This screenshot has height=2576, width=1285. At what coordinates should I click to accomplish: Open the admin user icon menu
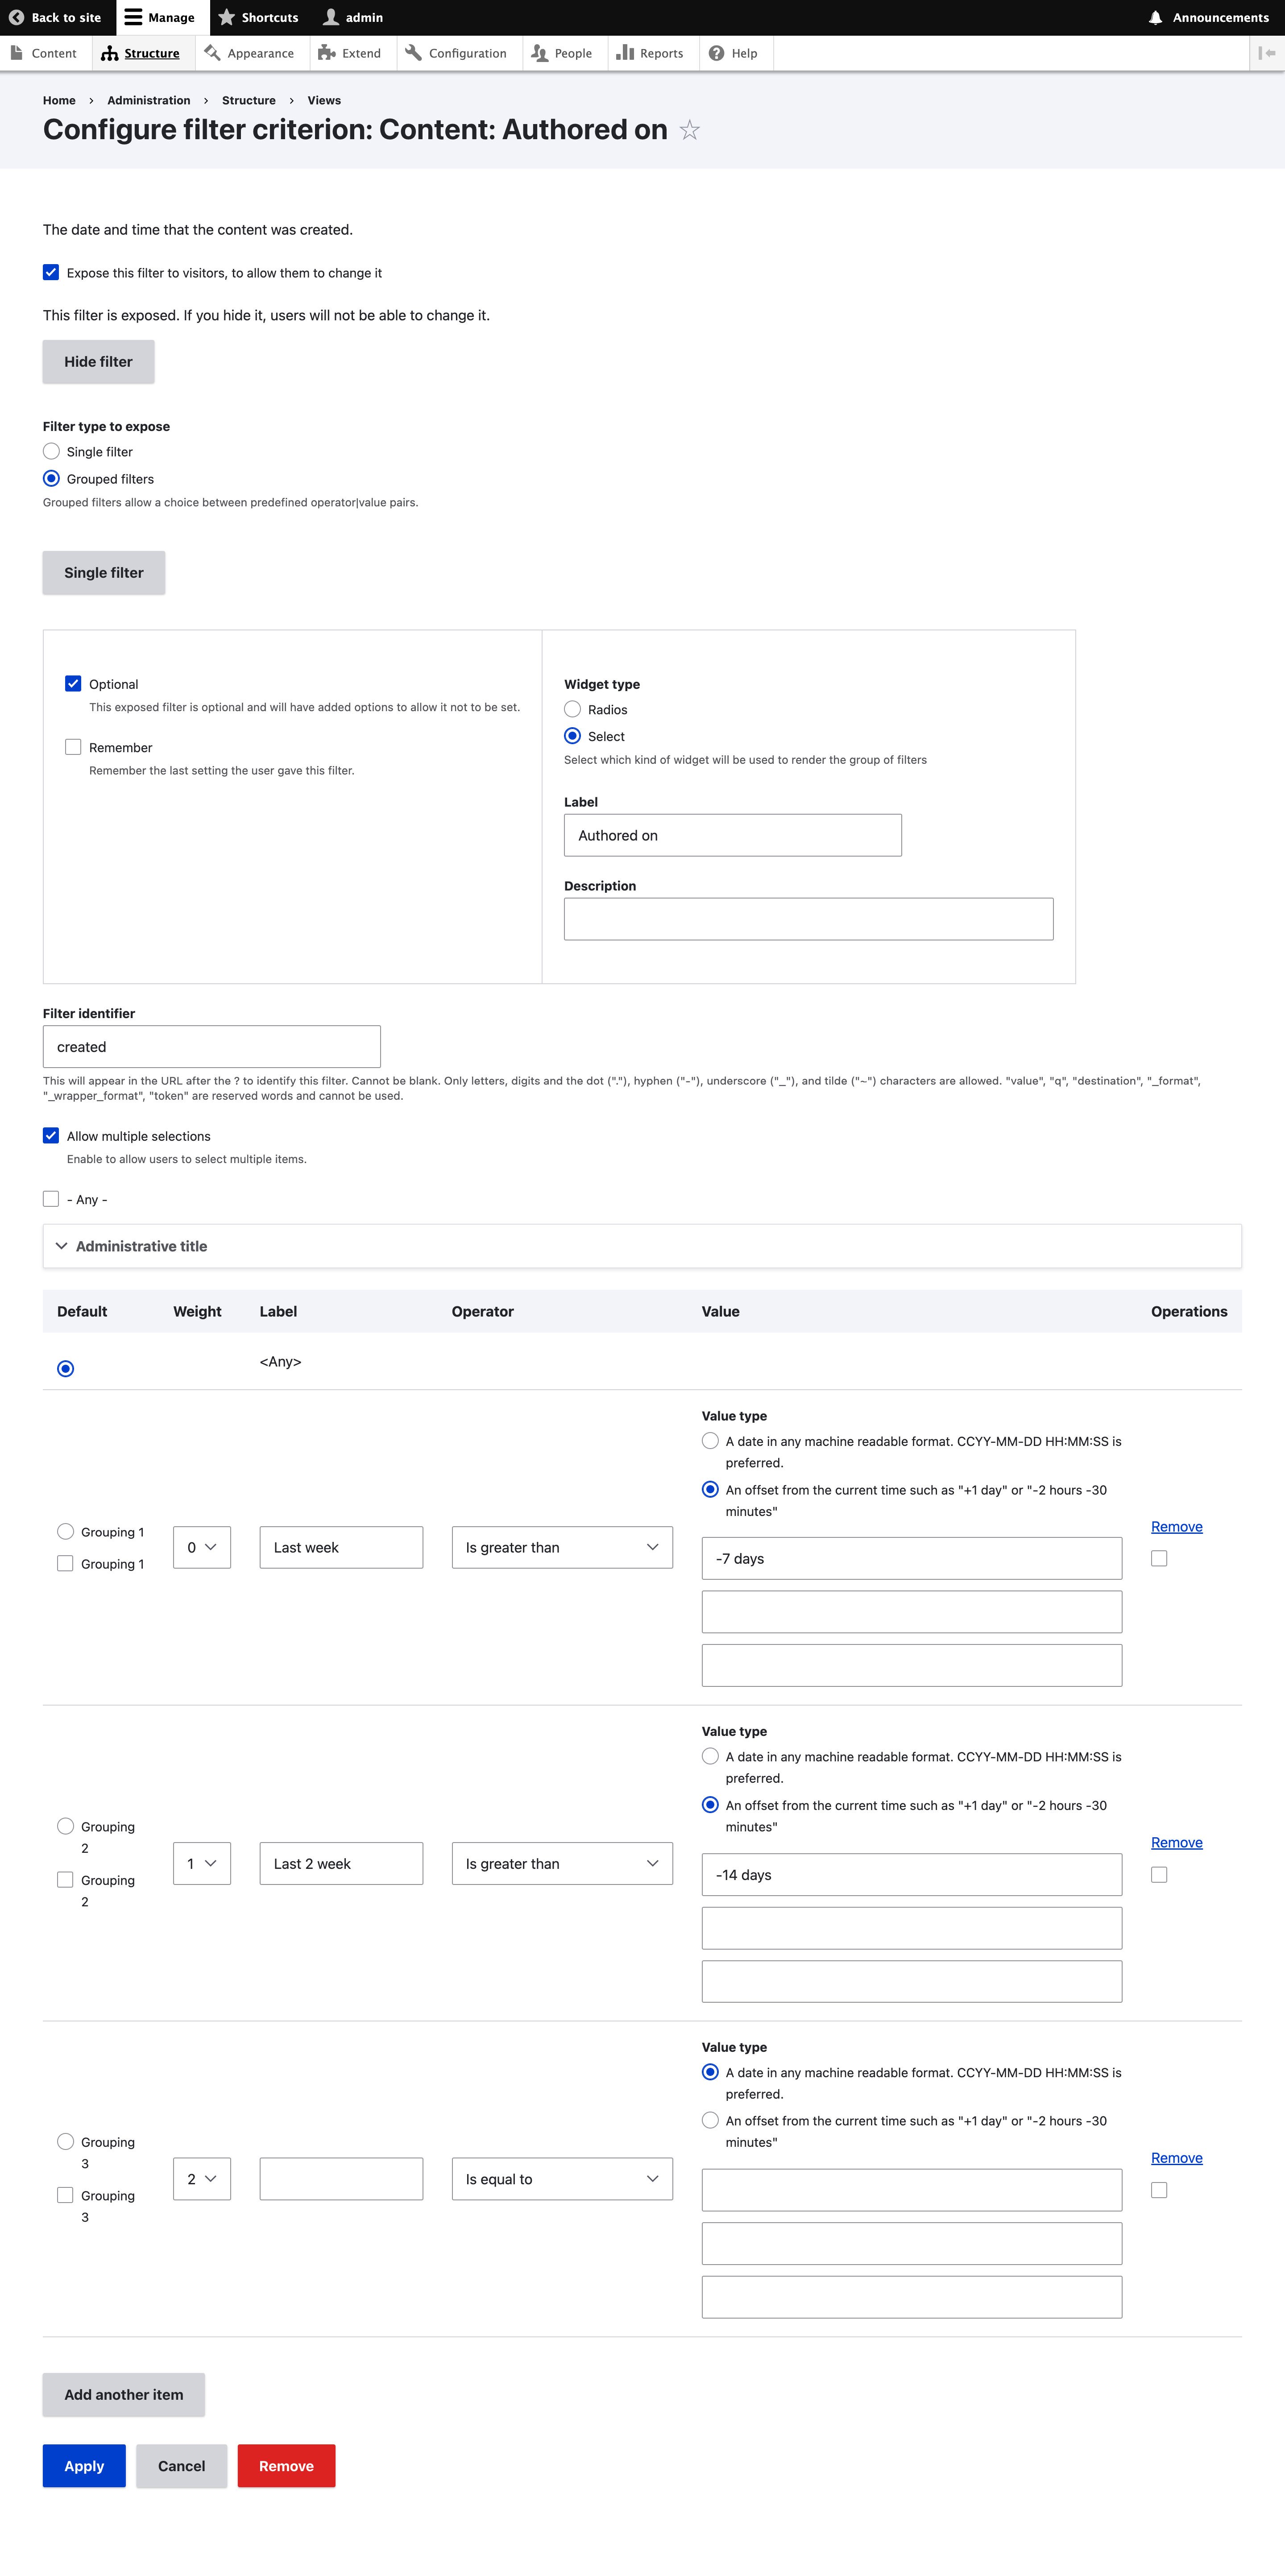[331, 17]
